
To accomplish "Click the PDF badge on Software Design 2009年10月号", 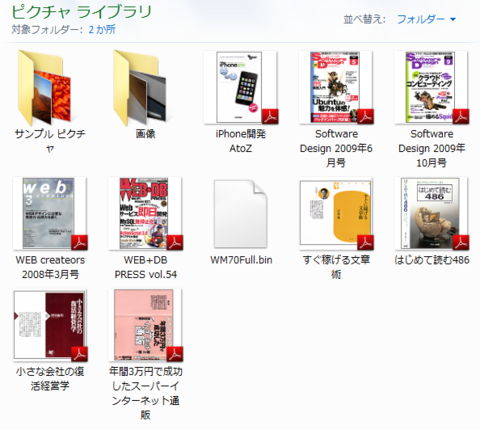I will click(460, 116).
